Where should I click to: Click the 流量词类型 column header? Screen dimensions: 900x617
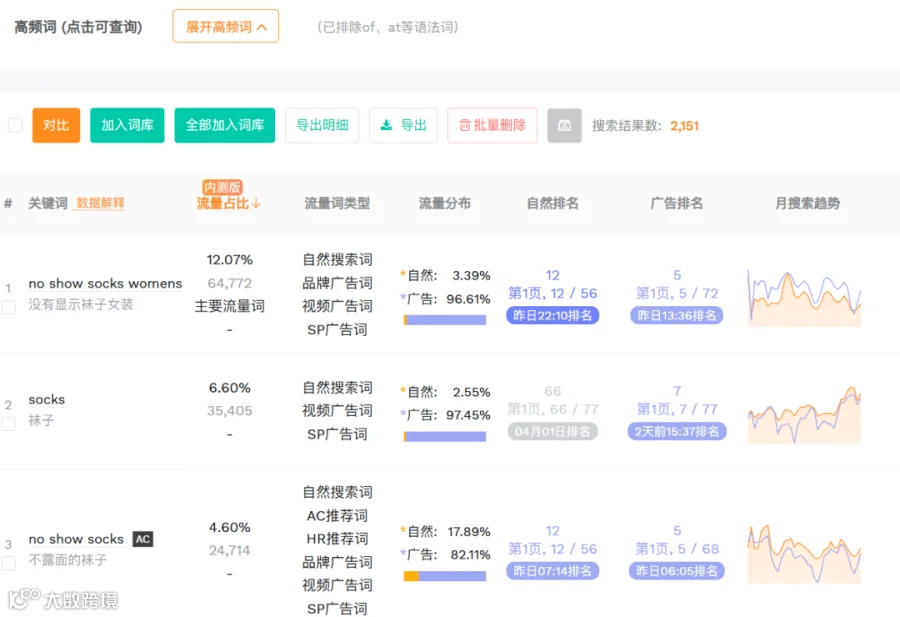pos(337,203)
